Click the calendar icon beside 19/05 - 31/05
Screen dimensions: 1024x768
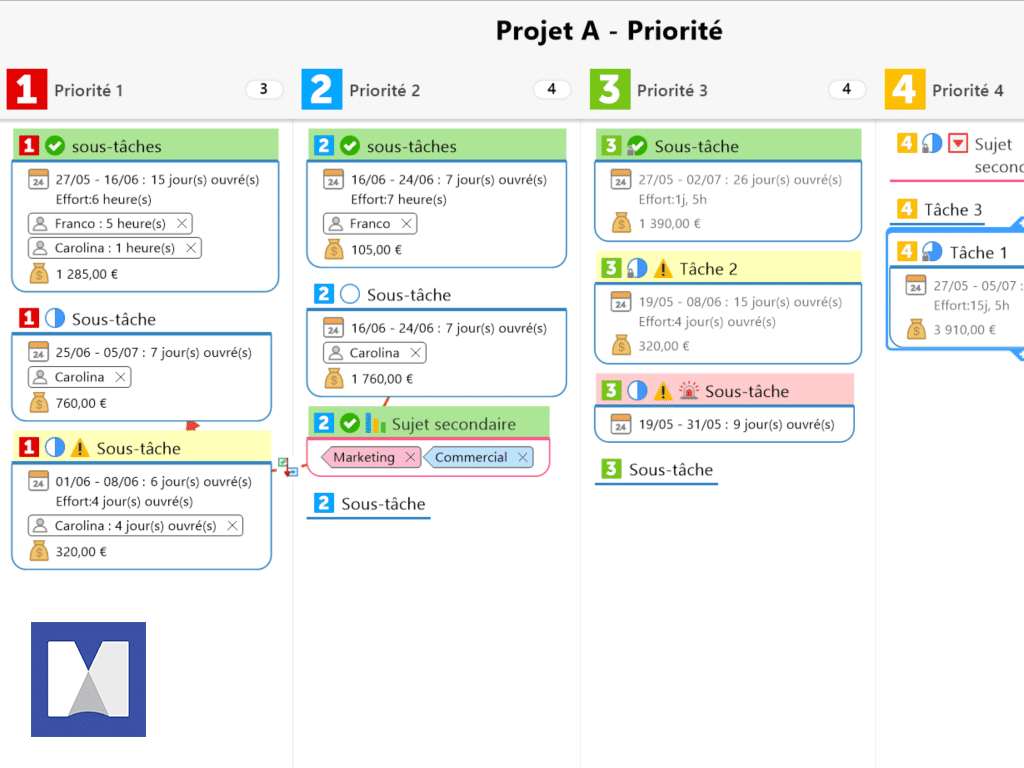point(621,424)
